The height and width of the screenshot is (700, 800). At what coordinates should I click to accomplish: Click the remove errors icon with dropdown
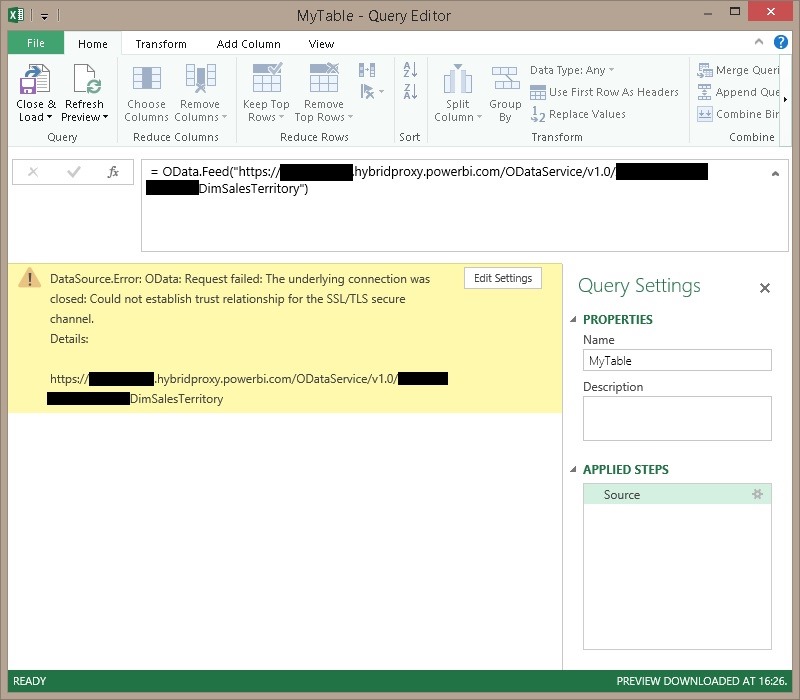[371, 91]
